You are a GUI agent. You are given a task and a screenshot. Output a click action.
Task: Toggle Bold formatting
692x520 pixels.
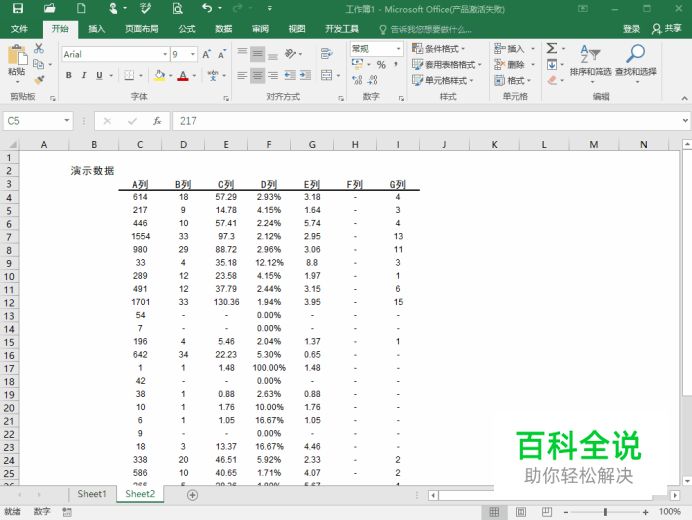pyautogui.click(x=68, y=75)
